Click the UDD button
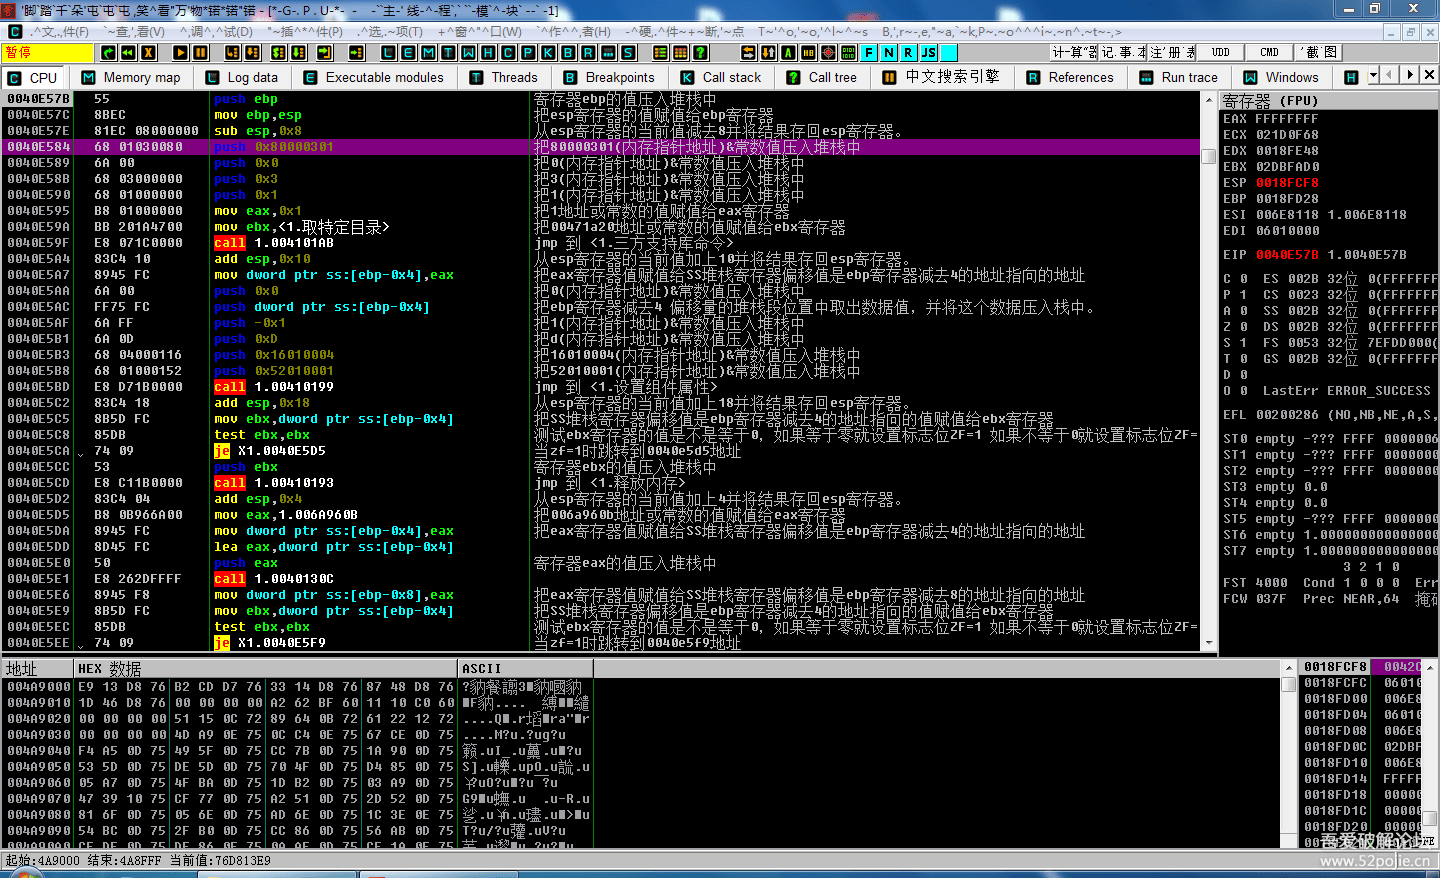This screenshot has height=878, width=1440. tap(1221, 52)
